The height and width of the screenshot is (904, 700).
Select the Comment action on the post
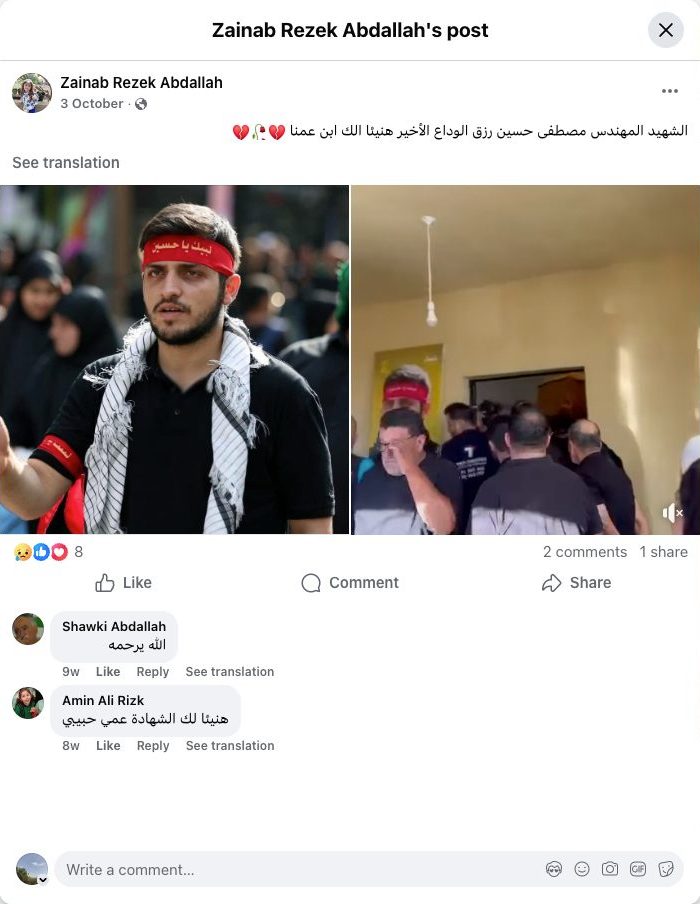[x=350, y=583]
